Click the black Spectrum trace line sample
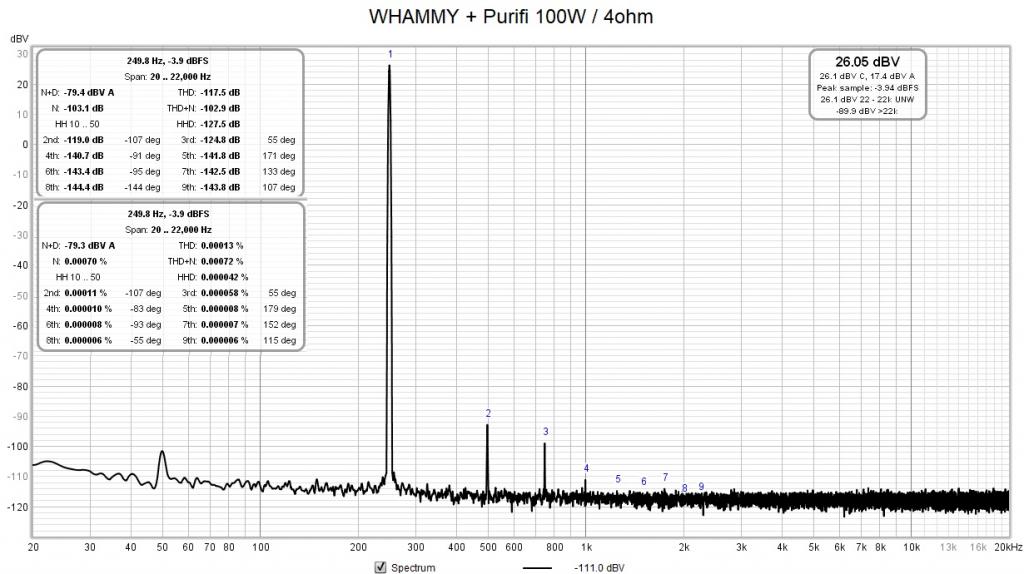This screenshot has height=574, width=1024. pos(537,568)
